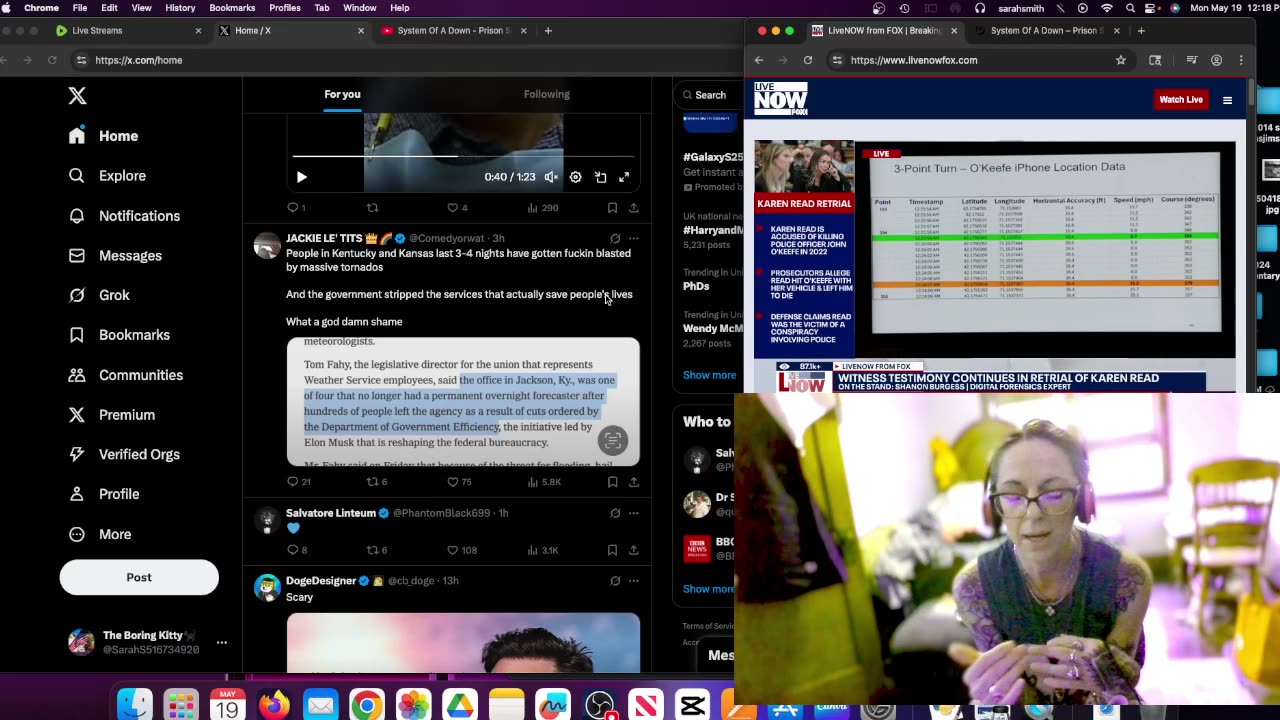This screenshot has height=720, width=1280.
Task: Switch to the Following tab
Action: 547,94
